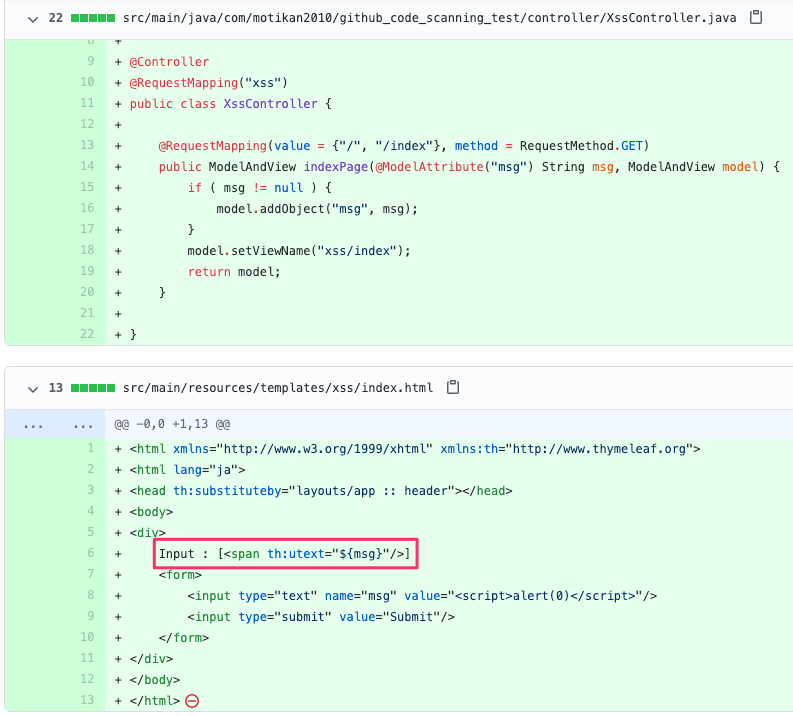Copy the xss/index.html file path
The image size is (793, 716).
tap(453, 387)
